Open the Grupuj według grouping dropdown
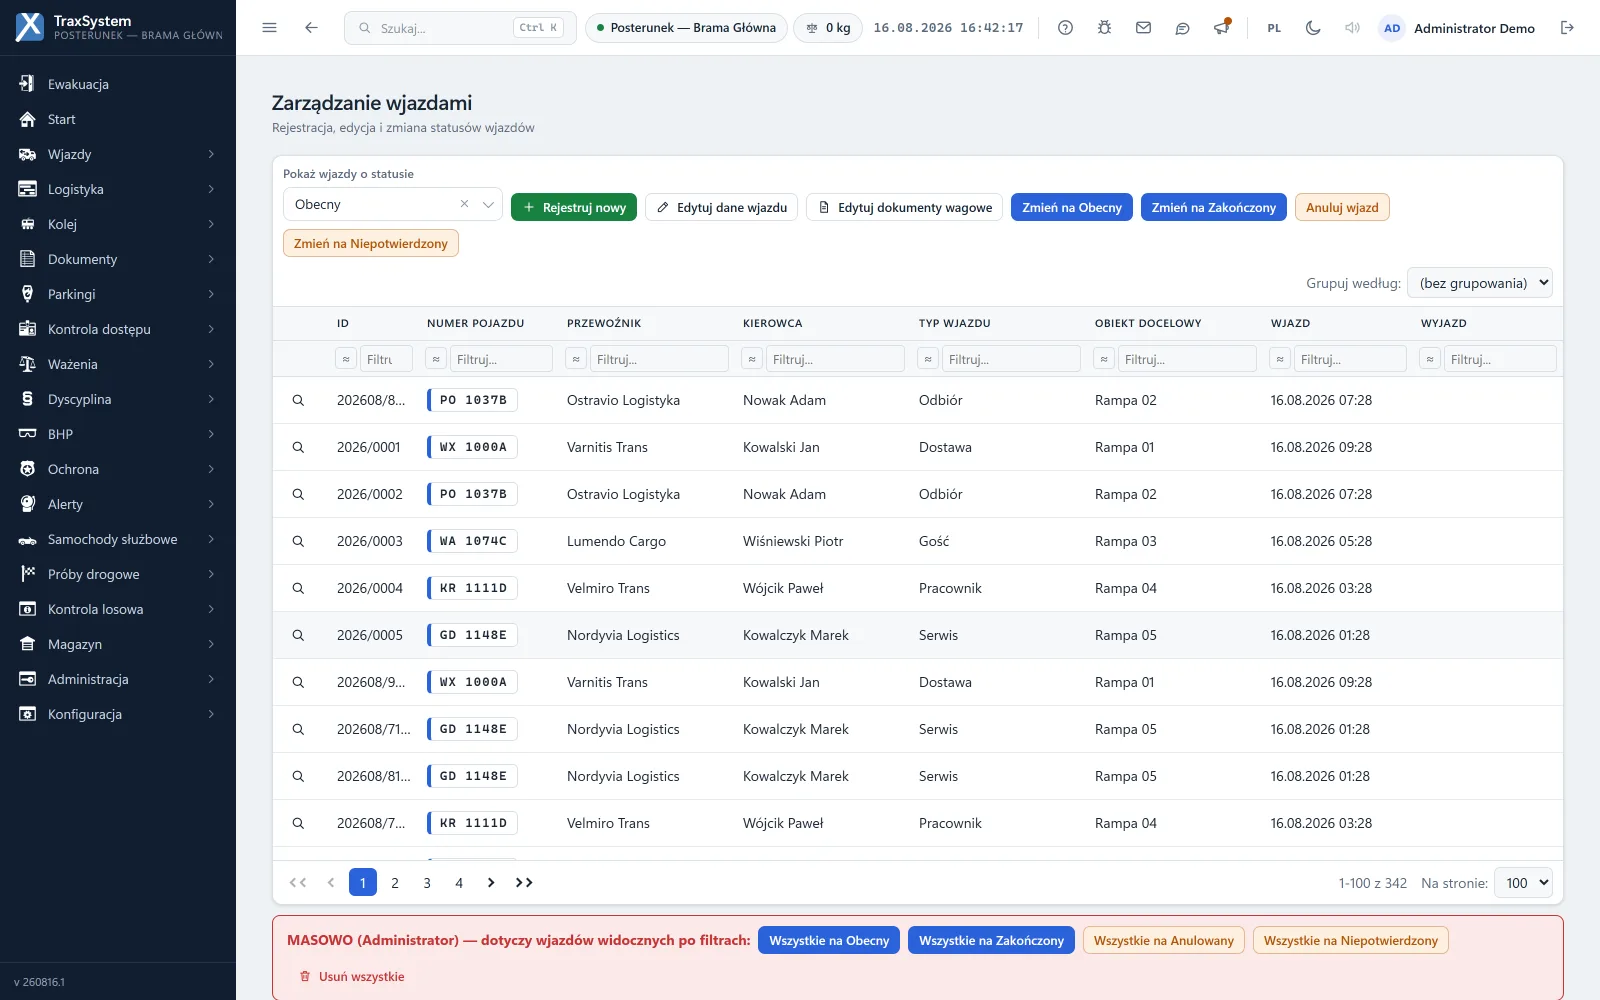This screenshot has width=1600, height=1000. (1479, 283)
